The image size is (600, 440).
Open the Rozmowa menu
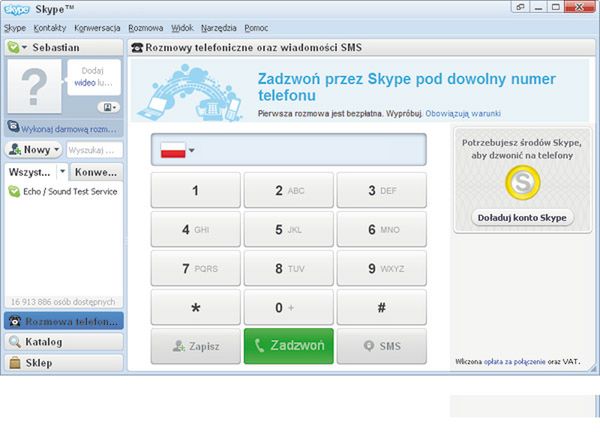click(146, 28)
